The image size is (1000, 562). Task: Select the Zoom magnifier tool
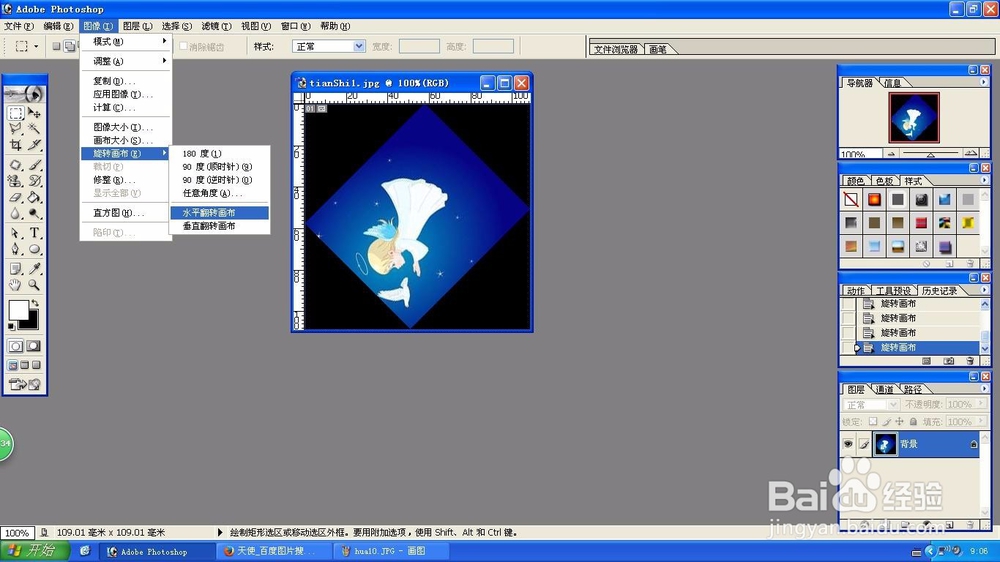34,285
